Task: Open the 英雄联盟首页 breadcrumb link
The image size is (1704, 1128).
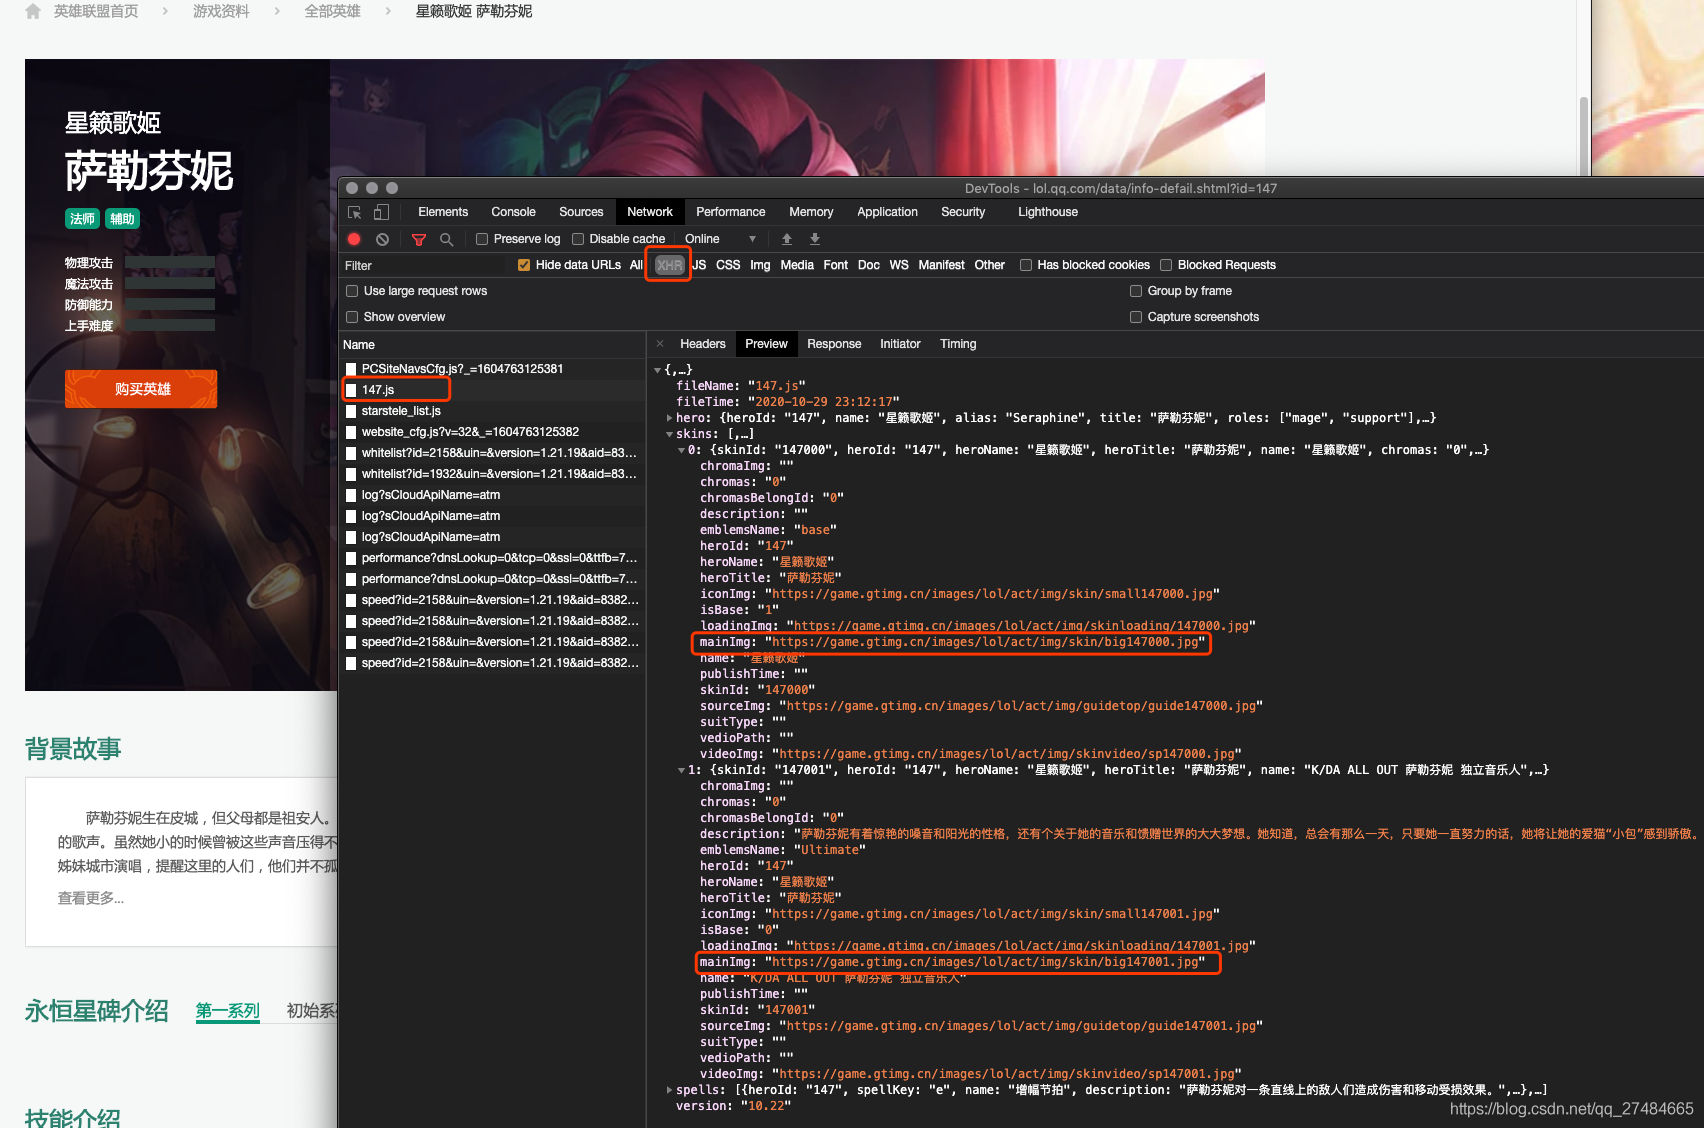Action: pos(96,11)
